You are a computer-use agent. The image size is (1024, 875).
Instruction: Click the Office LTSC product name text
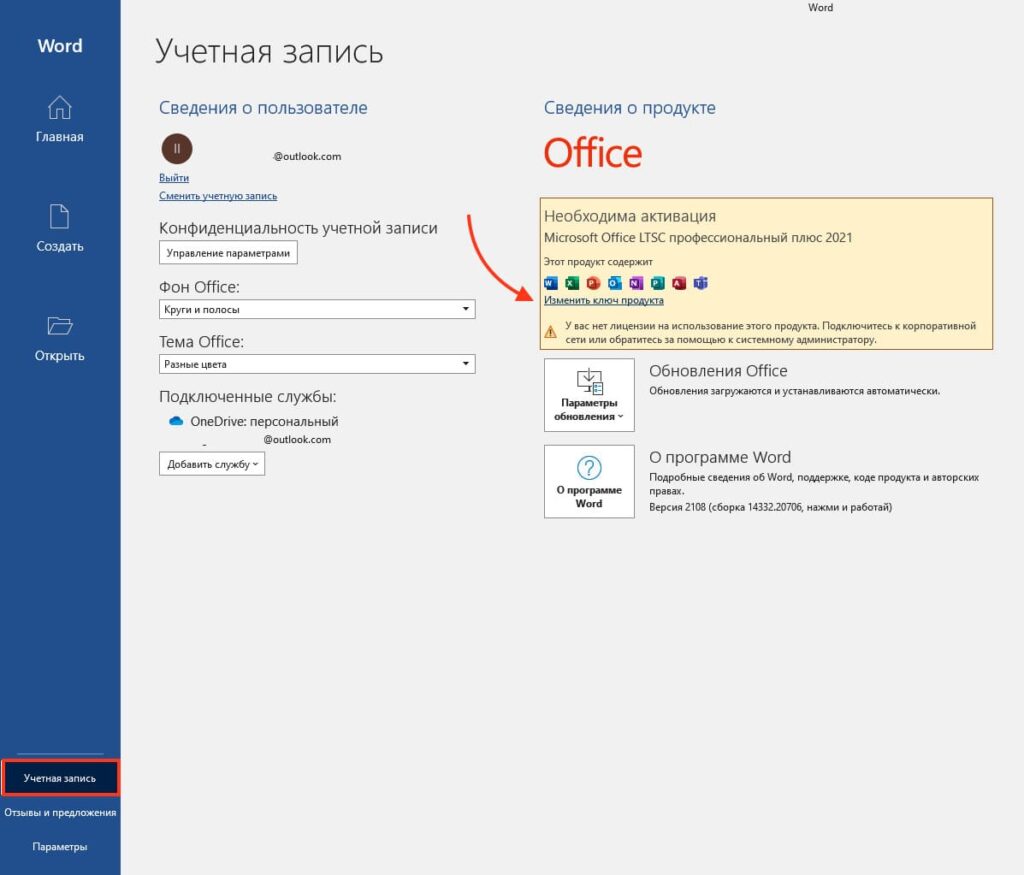coord(698,238)
